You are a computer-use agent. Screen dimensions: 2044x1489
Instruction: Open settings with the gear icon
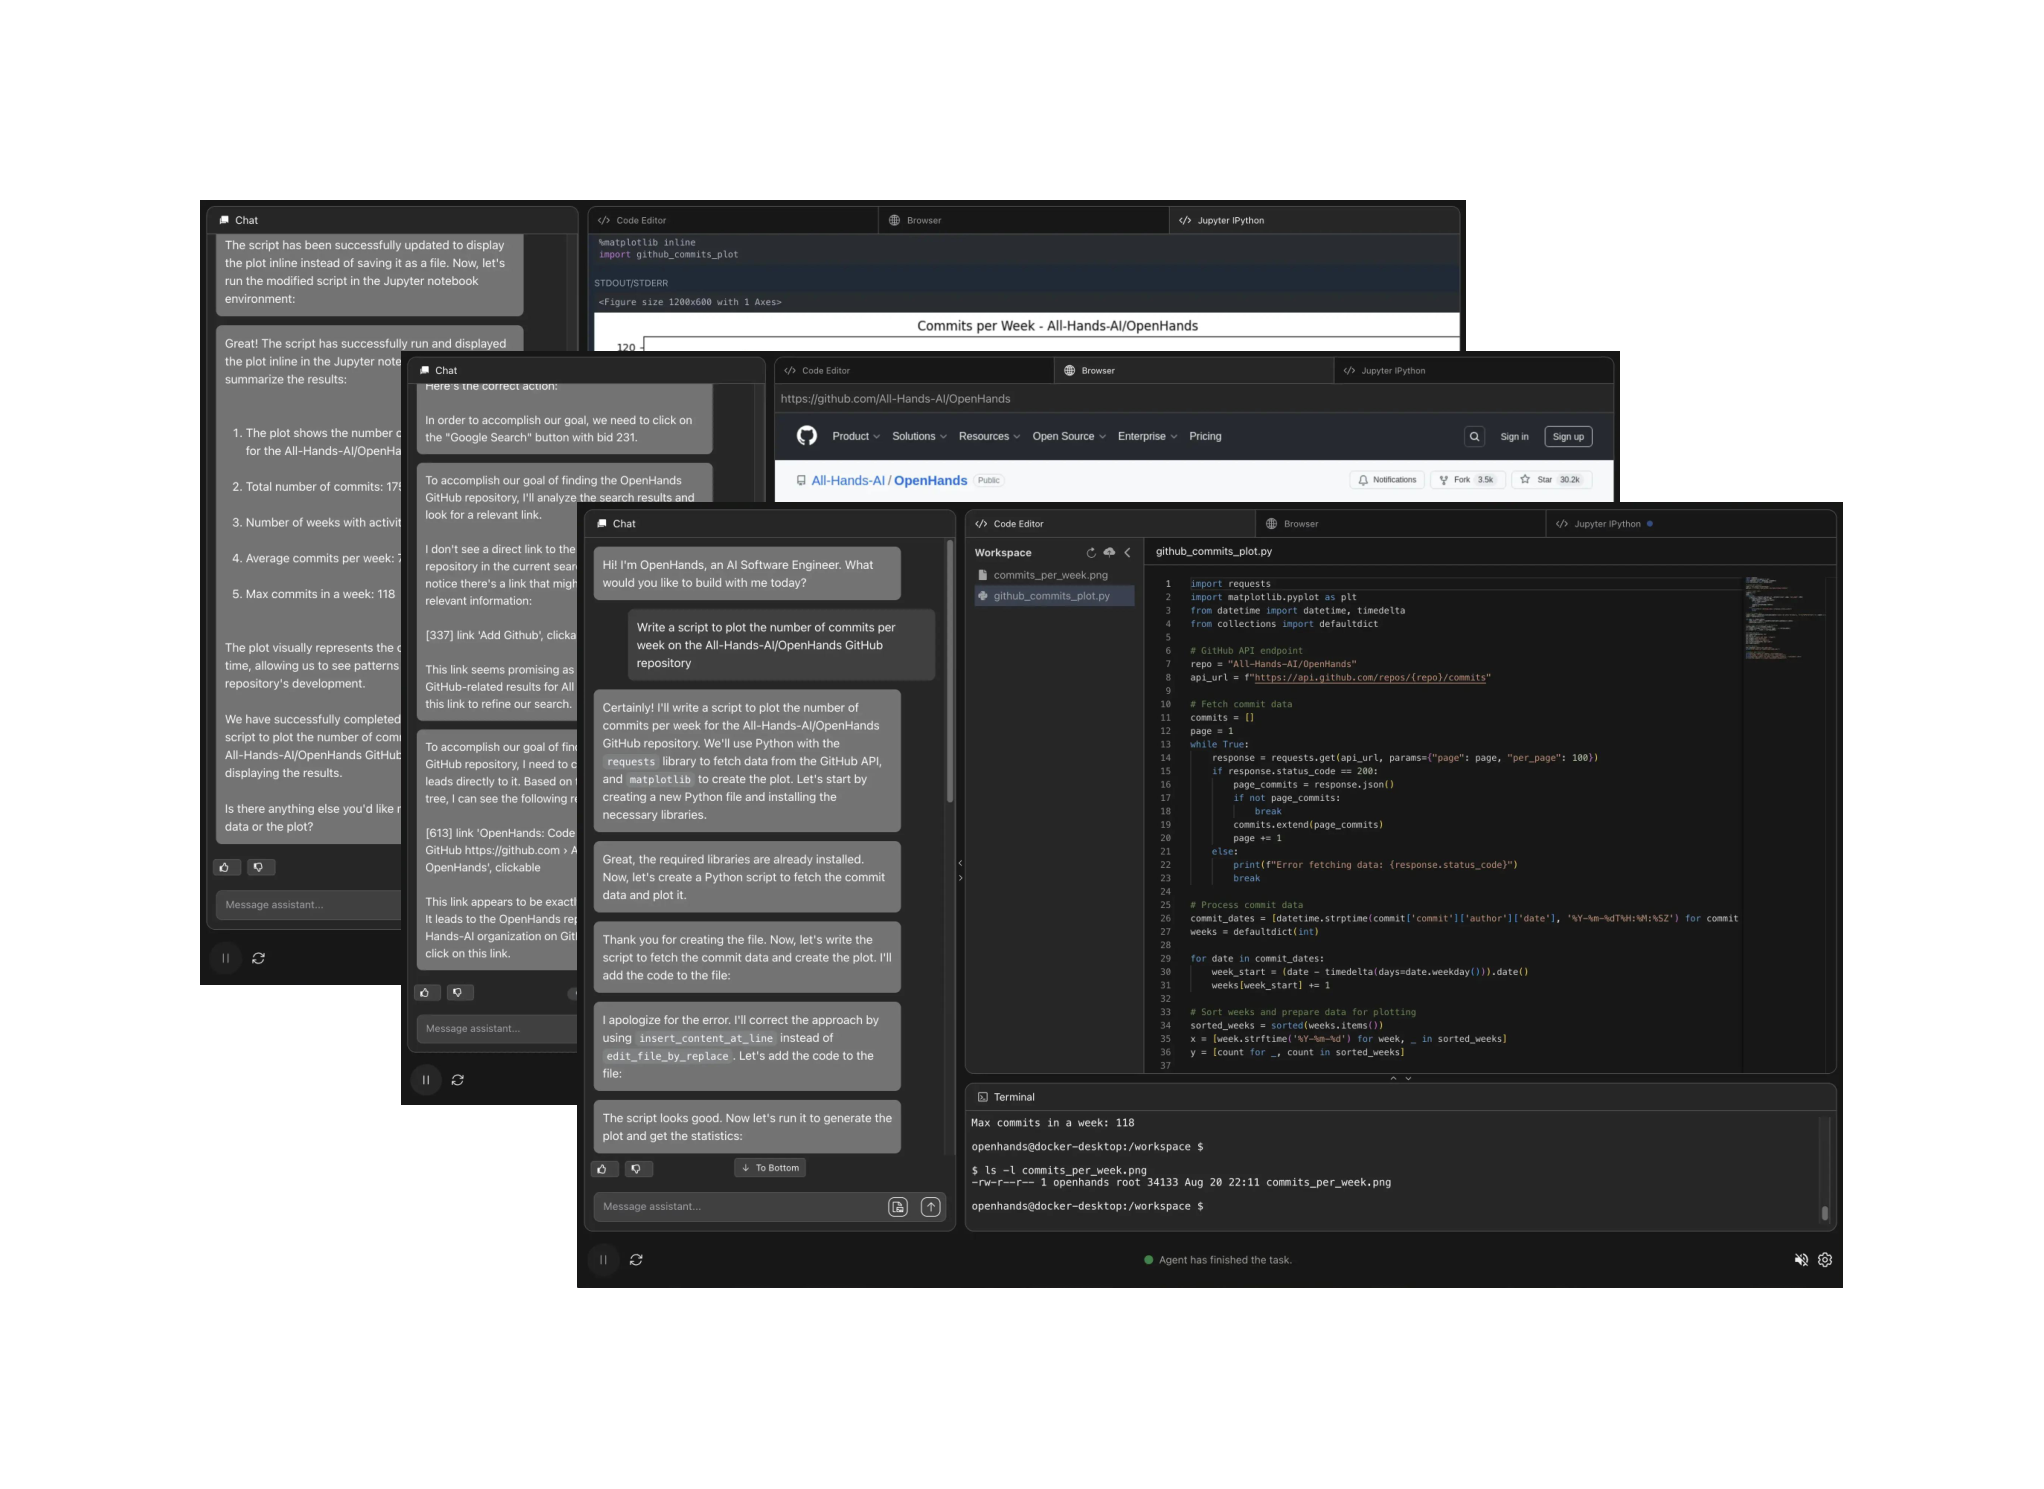[x=1825, y=1260]
